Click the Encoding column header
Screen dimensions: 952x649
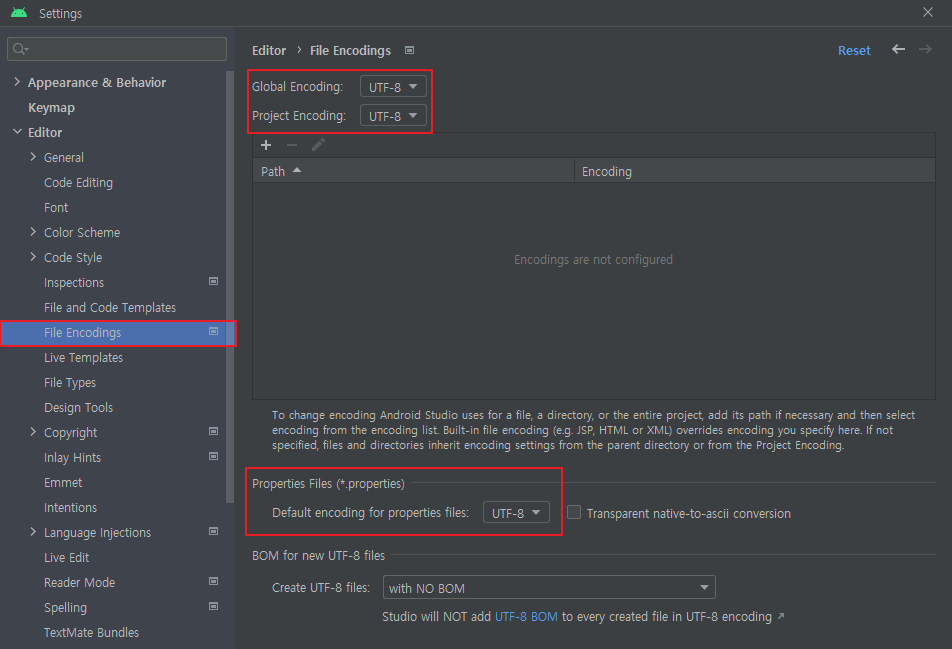(x=754, y=171)
